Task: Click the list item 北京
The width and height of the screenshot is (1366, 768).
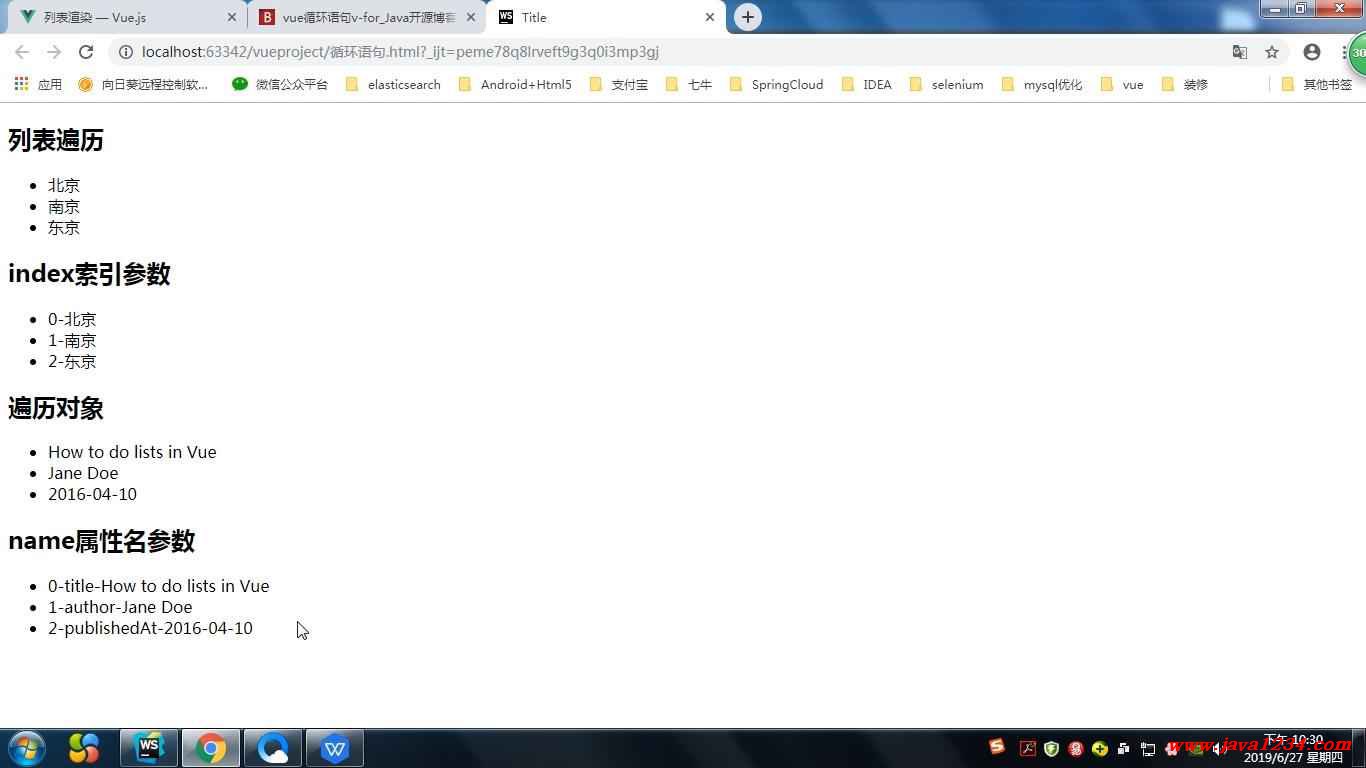Action: (64, 185)
